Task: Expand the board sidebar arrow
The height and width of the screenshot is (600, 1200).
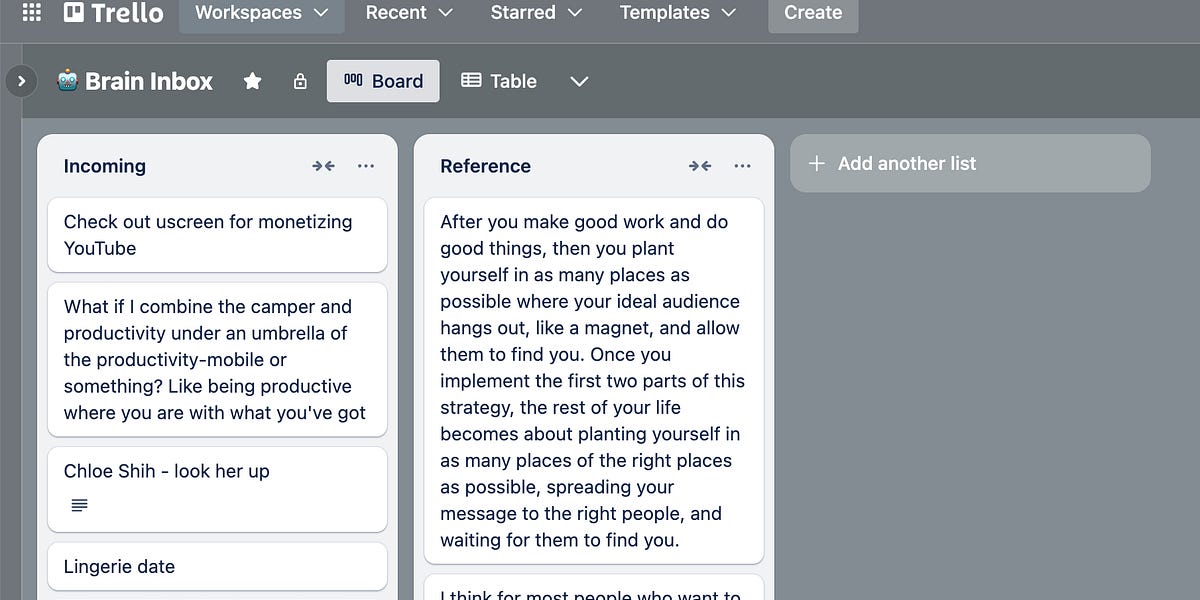Action: pyautogui.click(x=21, y=81)
